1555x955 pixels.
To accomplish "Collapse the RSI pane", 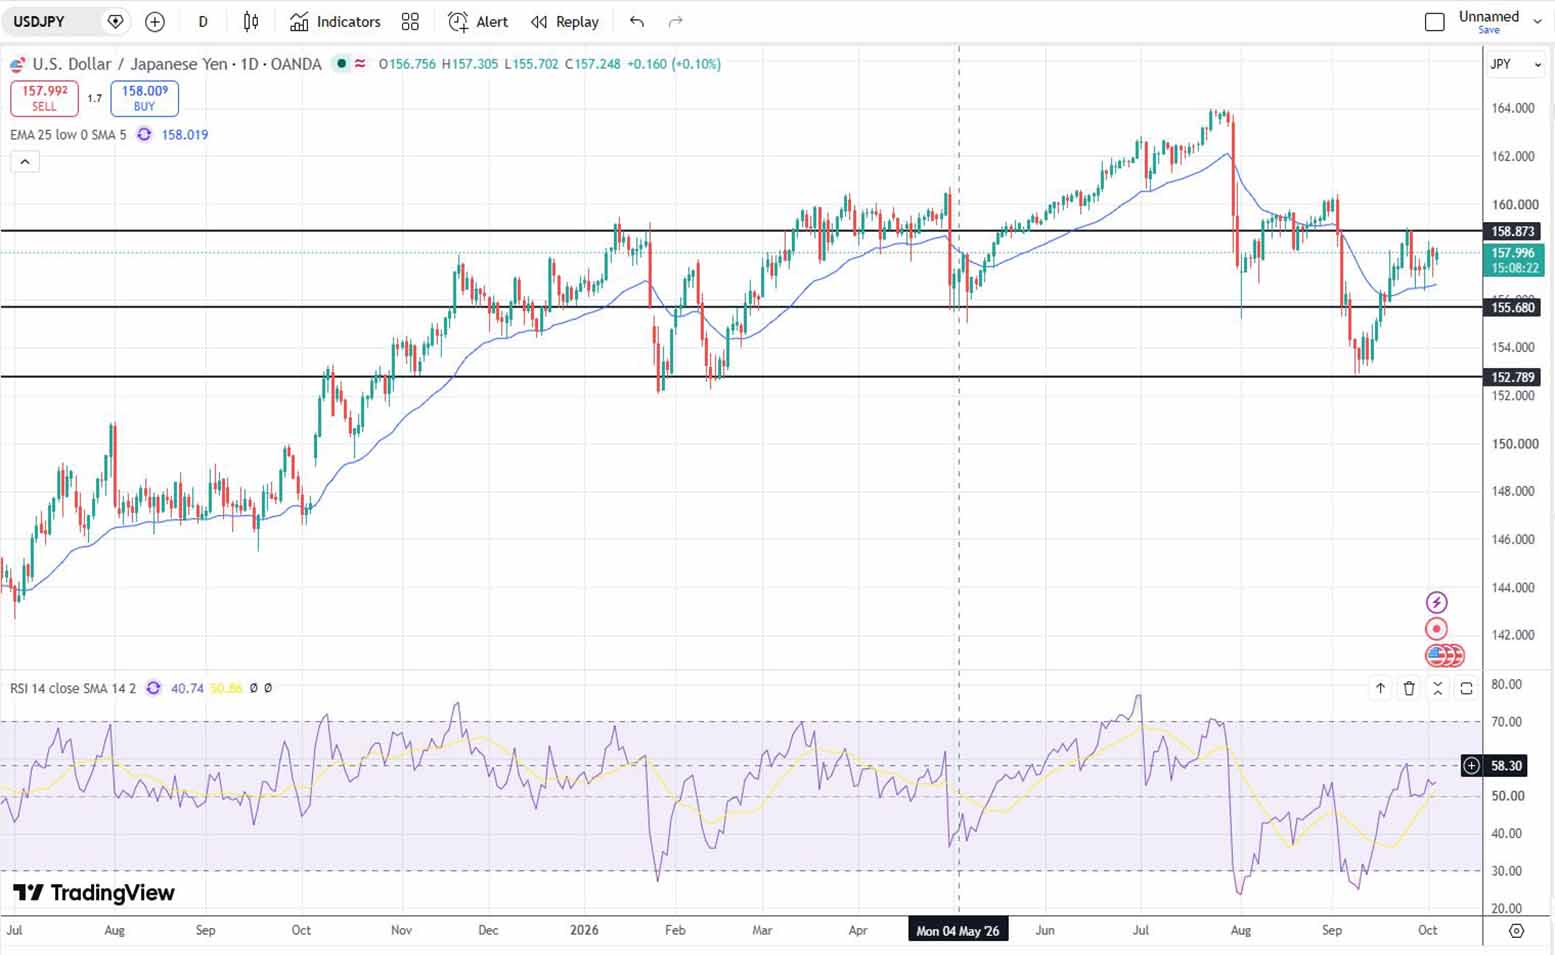I will click(1437, 688).
